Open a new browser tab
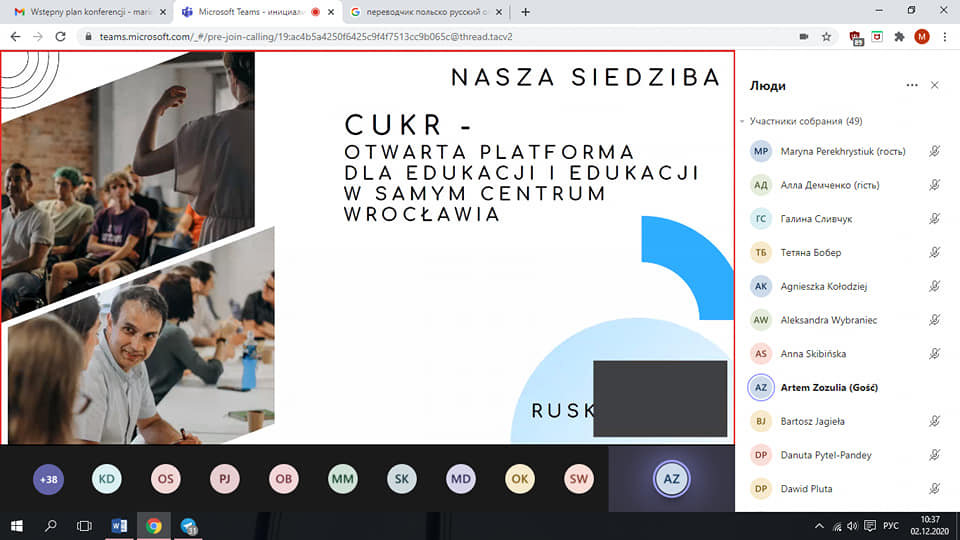The height and width of the screenshot is (540, 960). tap(525, 12)
